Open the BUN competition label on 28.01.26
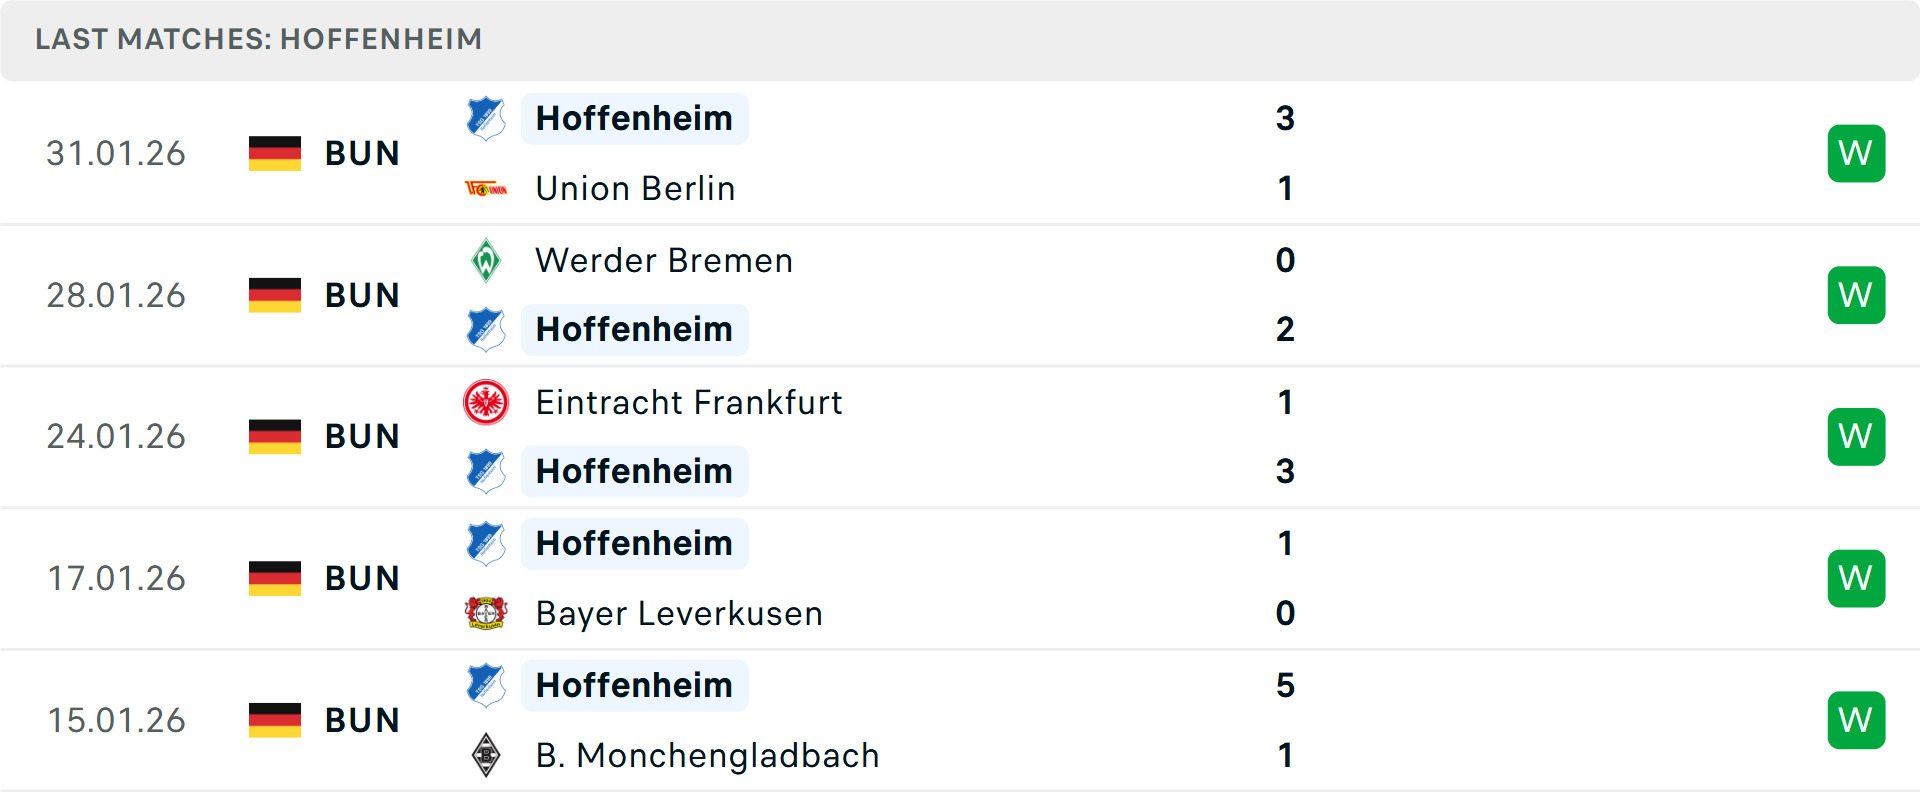 362,295
